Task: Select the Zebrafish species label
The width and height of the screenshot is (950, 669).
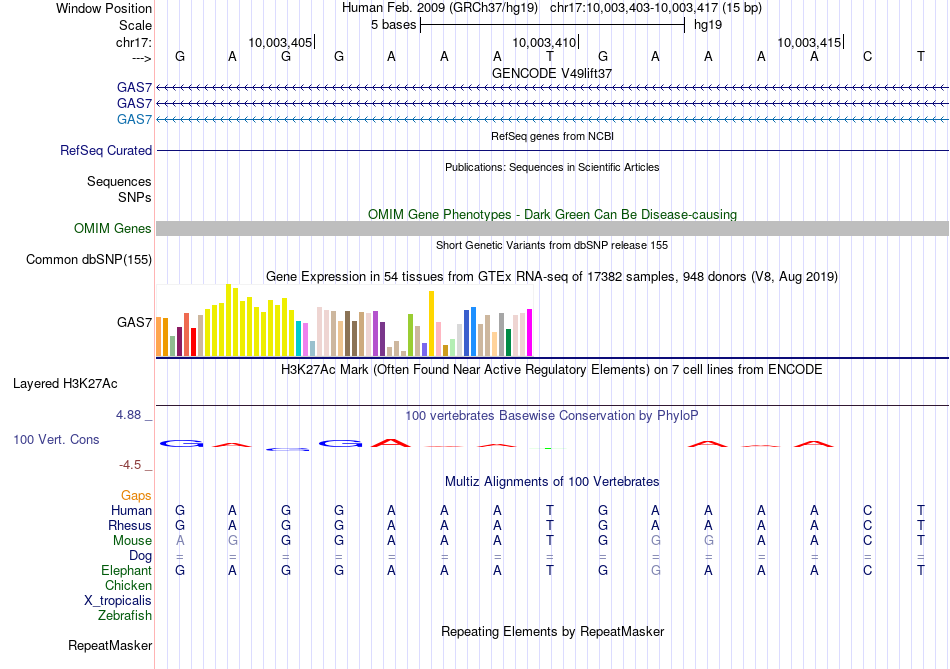Action: pyautogui.click(x=125, y=616)
